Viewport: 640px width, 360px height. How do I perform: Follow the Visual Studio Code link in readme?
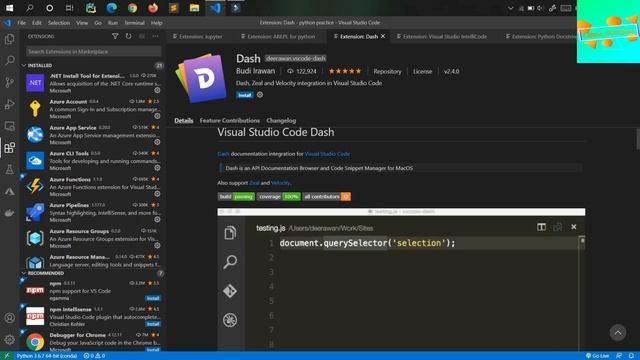pos(327,154)
